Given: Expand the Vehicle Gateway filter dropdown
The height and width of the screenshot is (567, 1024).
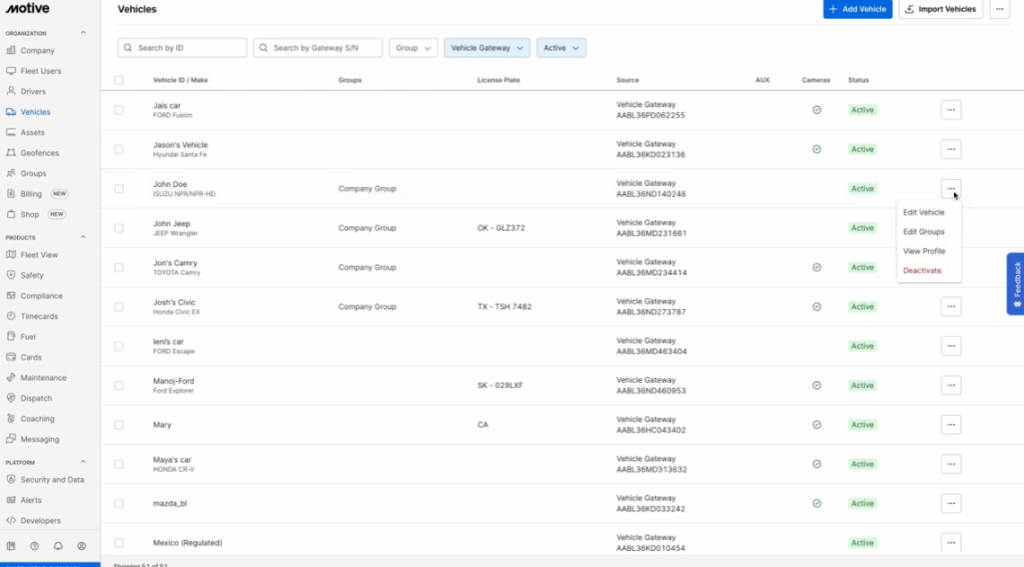Looking at the screenshot, I should [487, 48].
